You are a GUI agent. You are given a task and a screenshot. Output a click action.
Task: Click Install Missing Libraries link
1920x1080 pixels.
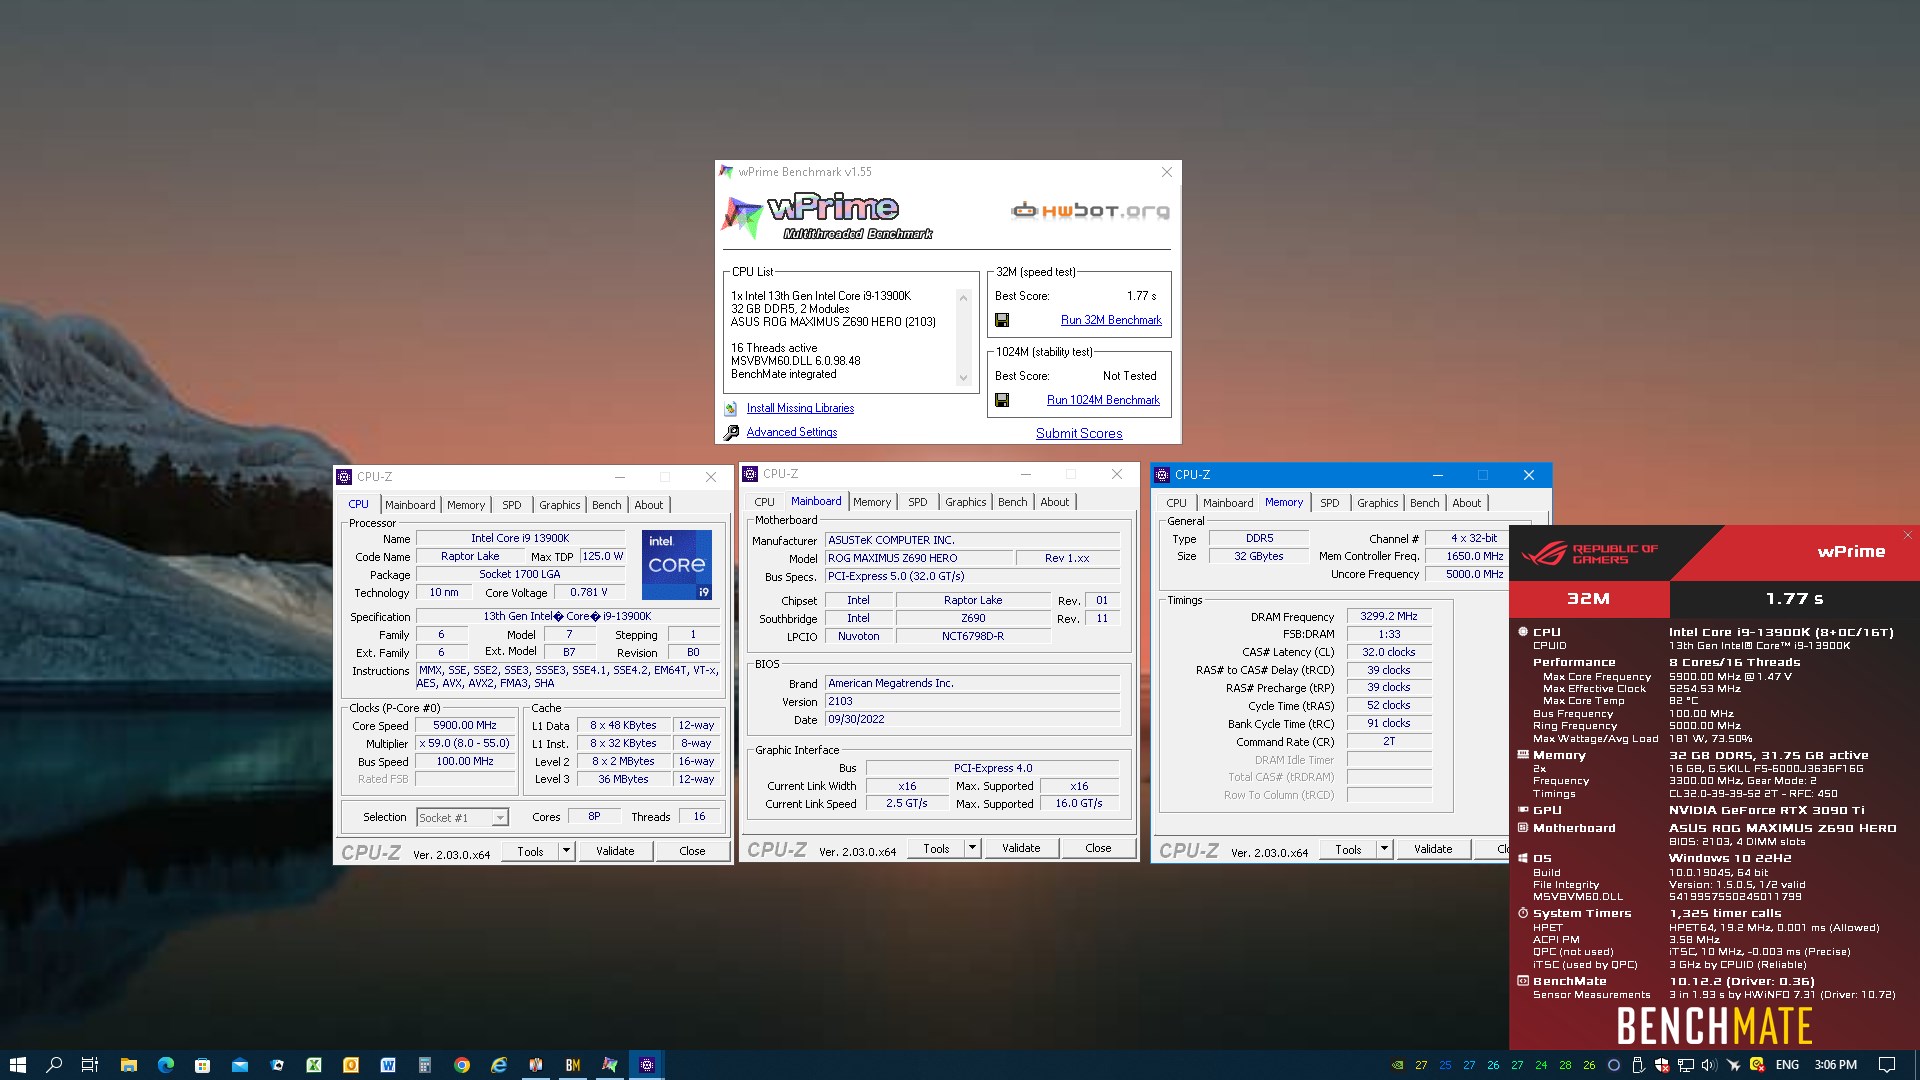click(x=800, y=408)
